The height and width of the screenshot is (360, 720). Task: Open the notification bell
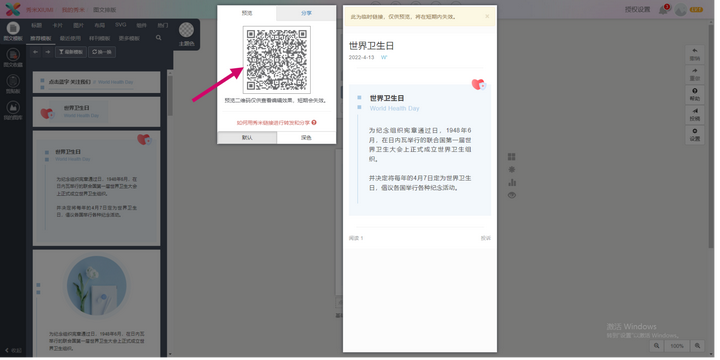[x=664, y=10]
